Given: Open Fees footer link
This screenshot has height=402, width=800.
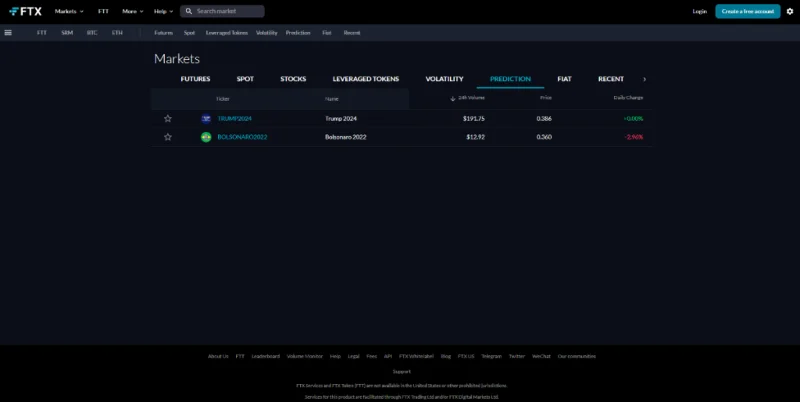Looking at the screenshot, I should [371, 356].
